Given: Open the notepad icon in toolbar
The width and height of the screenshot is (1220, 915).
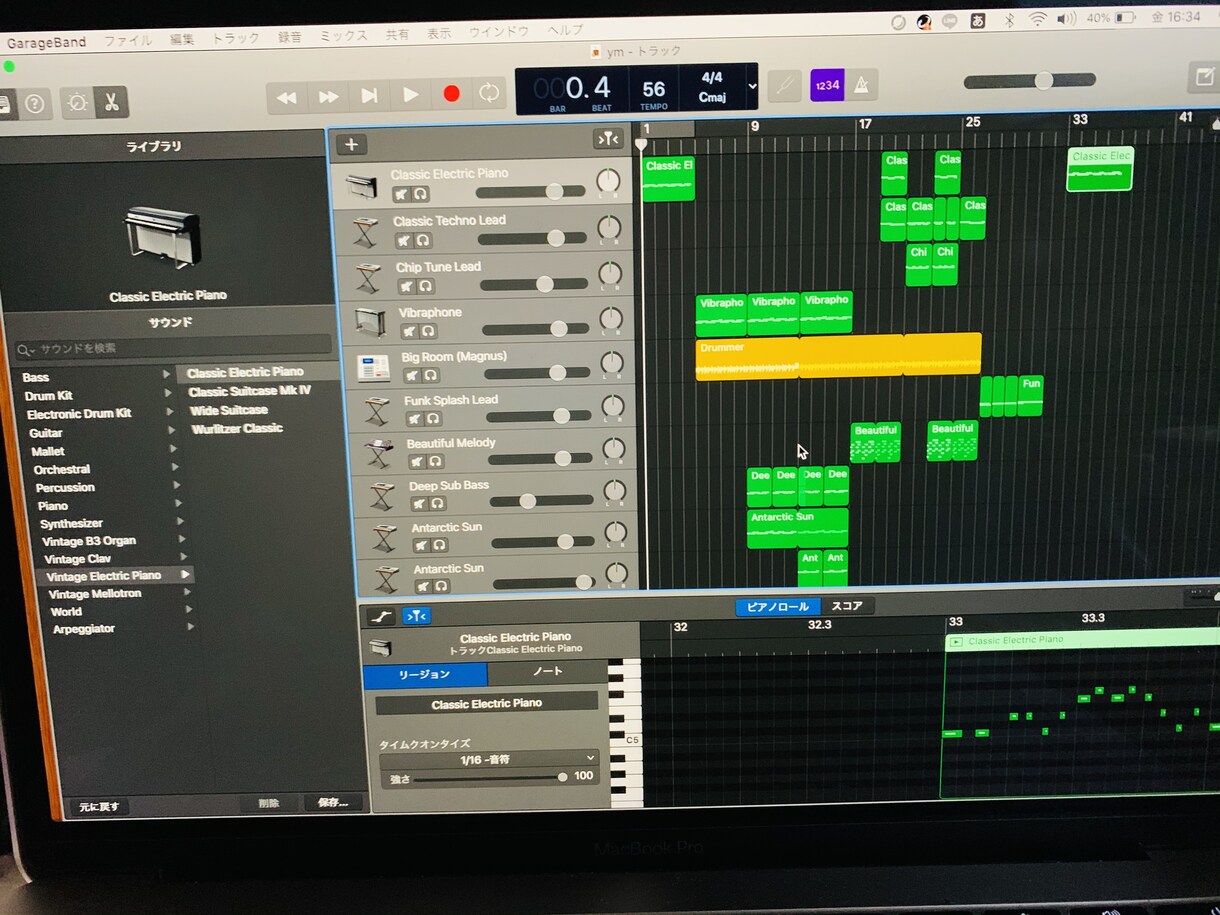Looking at the screenshot, I should pyautogui.click(x=1203, y=78).
